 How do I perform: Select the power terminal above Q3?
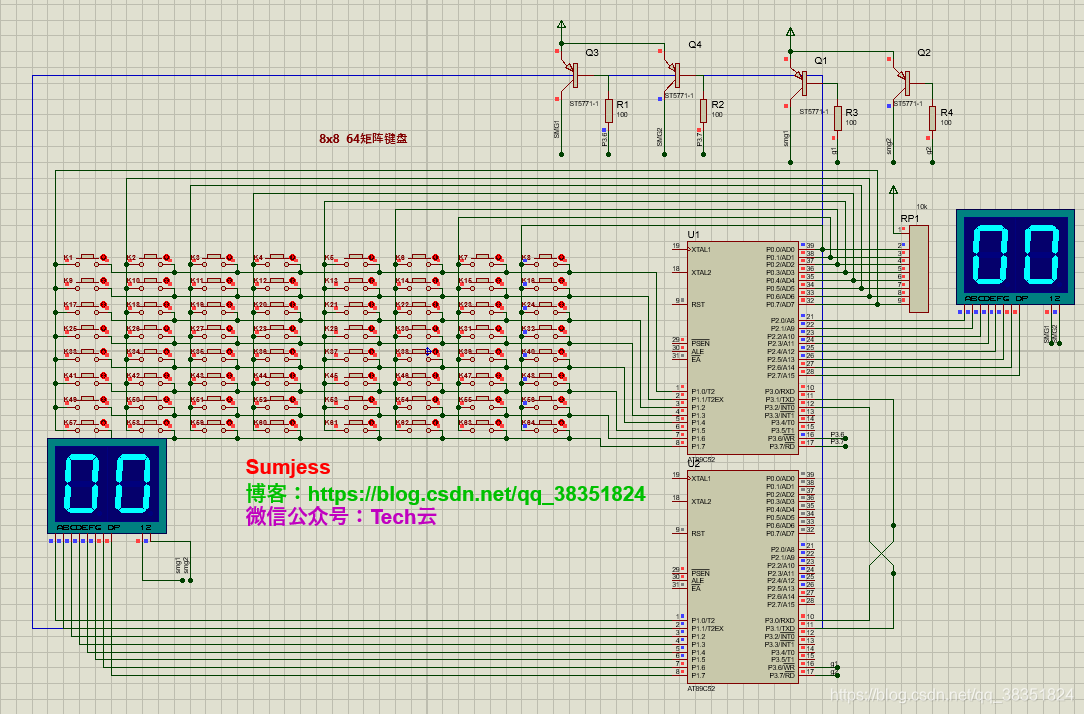tap(561, 25)
